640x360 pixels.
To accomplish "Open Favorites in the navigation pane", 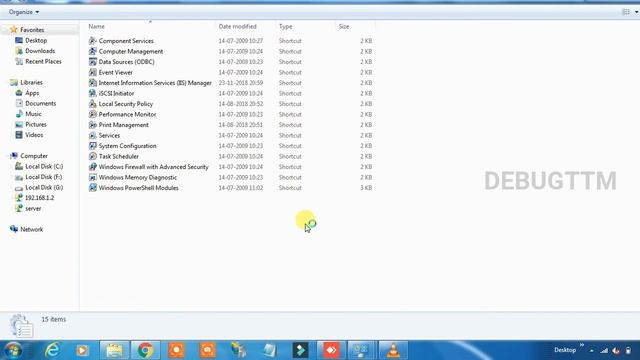I will (x=32, y=30).
